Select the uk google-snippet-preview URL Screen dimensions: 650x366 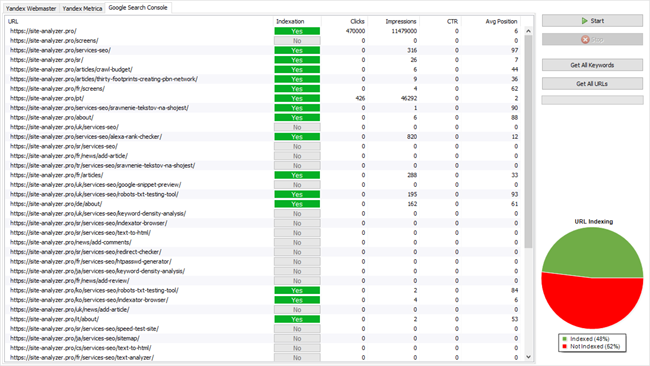click(x=95, y=184)
